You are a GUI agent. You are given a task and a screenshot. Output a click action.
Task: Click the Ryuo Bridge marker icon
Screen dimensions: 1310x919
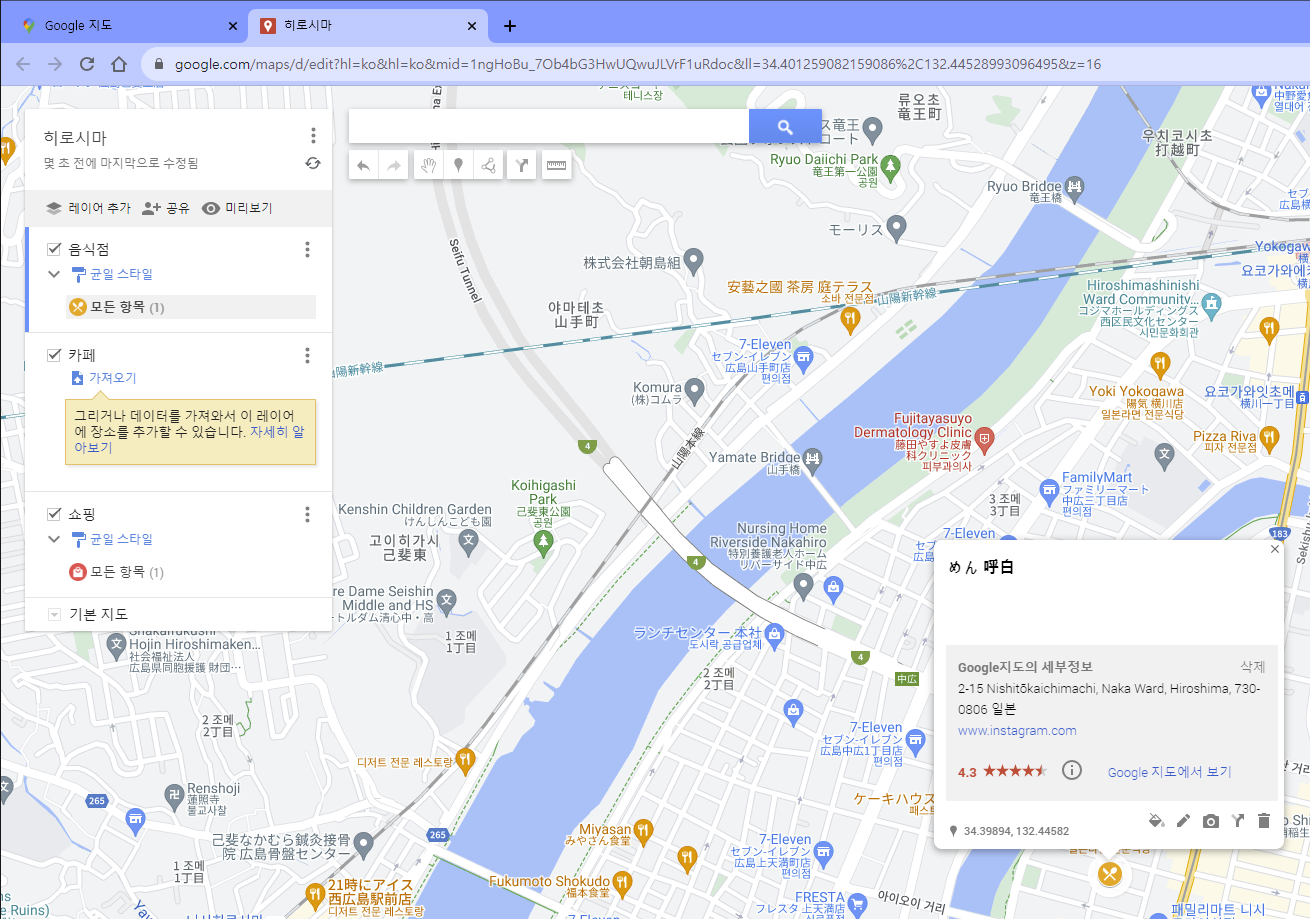point(1075,186)
